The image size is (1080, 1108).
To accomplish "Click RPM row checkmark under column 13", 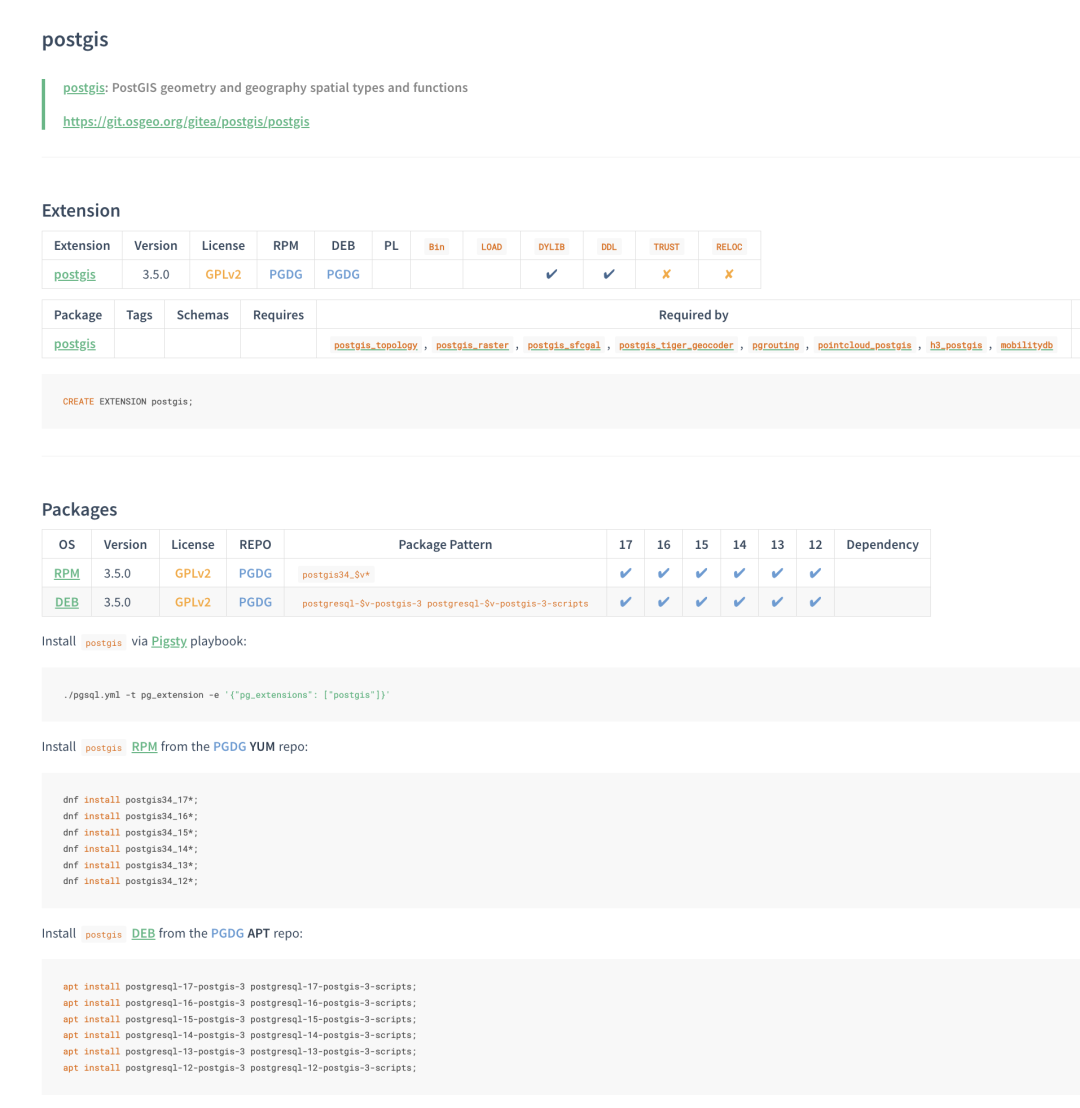I will 777,573.
